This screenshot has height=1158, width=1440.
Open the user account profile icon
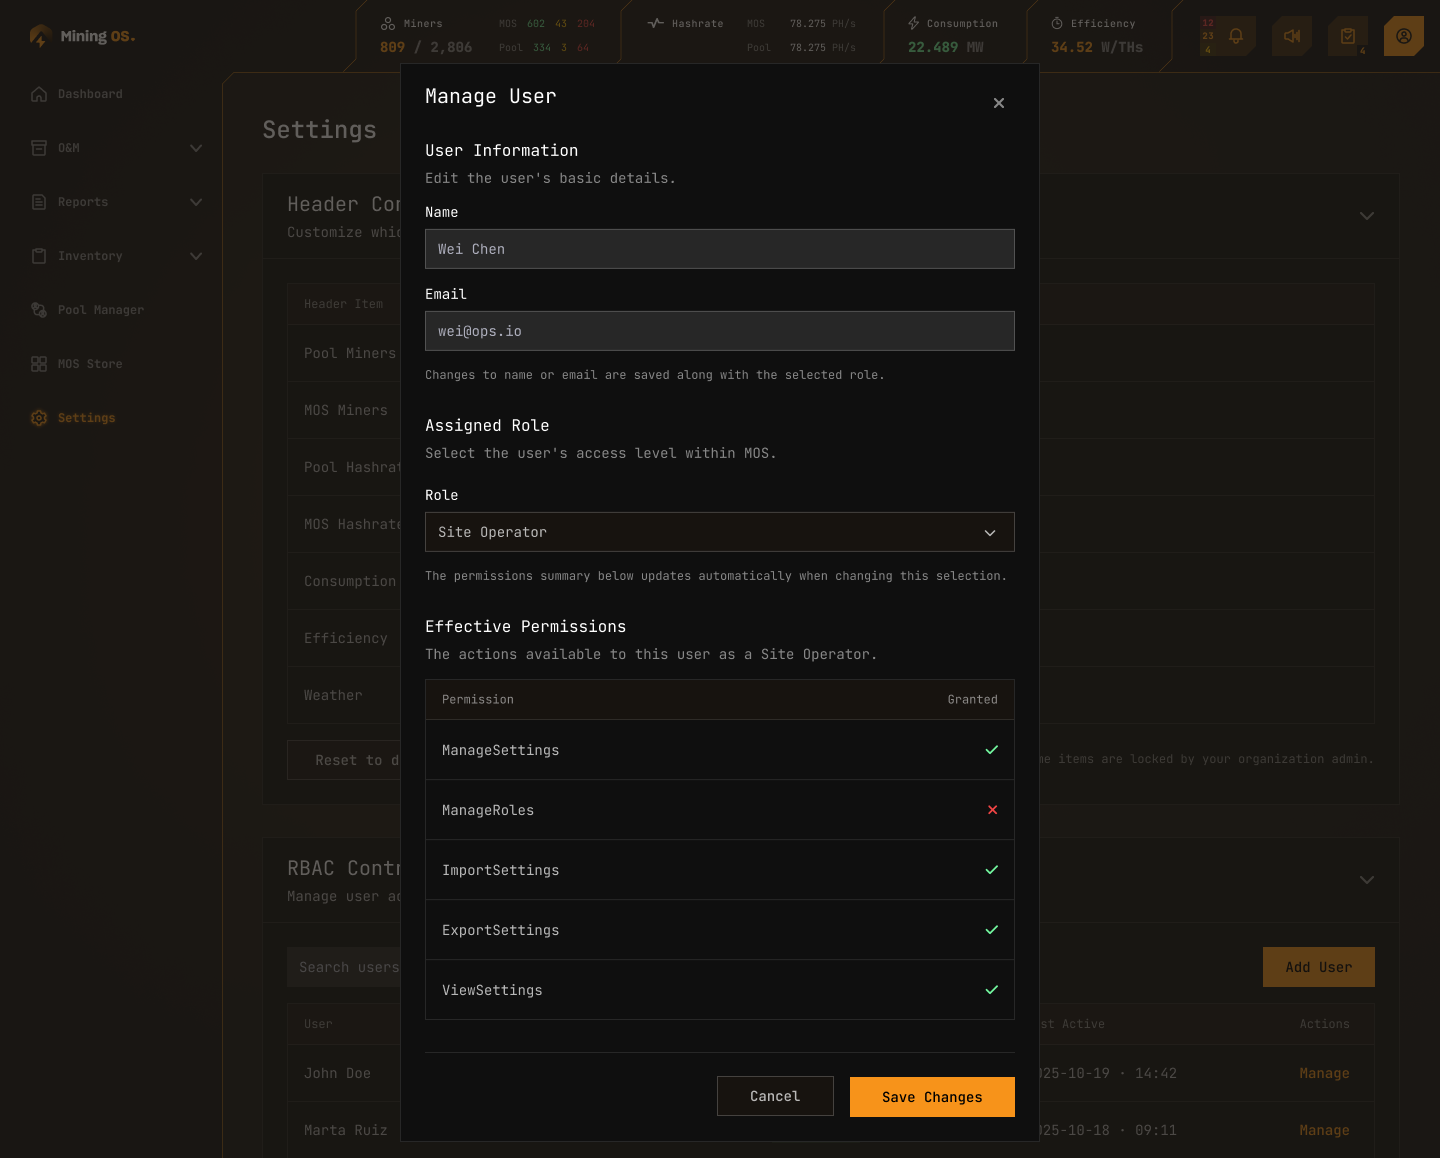pos(1403,35)
